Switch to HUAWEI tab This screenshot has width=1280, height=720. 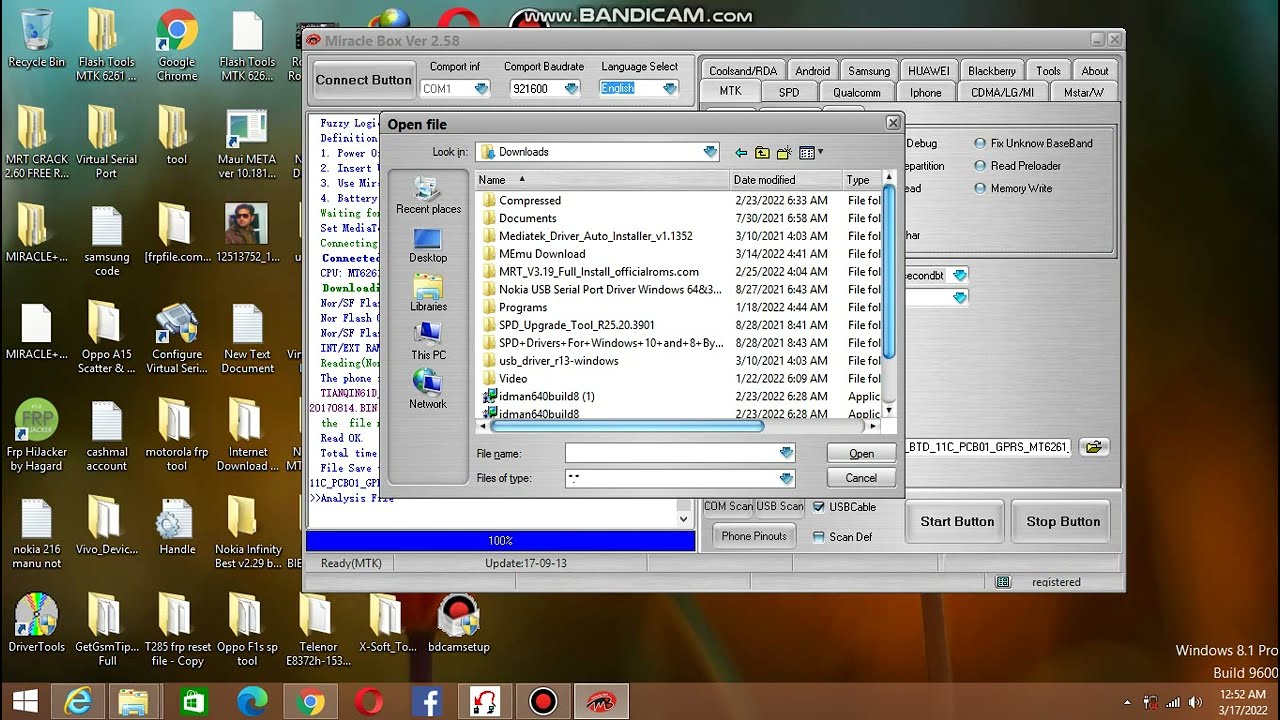tap(929, 71)
